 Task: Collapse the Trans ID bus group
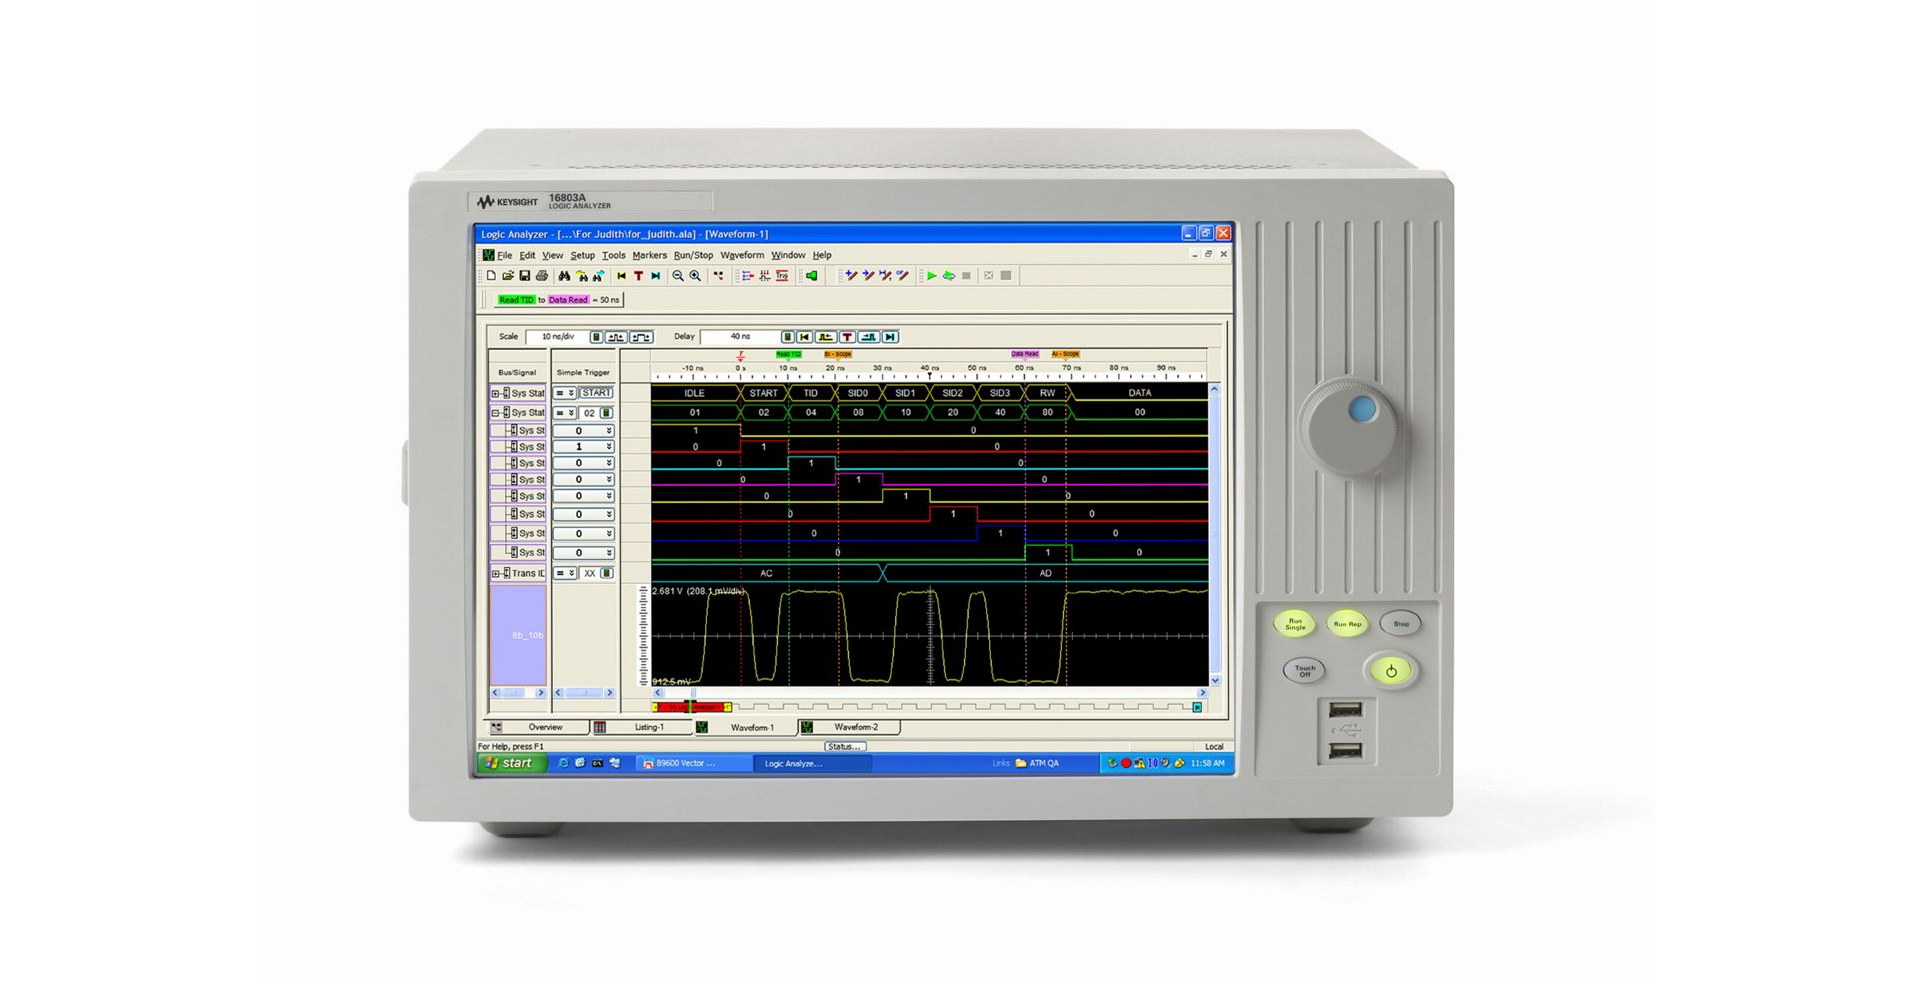(x=495, y=573)
